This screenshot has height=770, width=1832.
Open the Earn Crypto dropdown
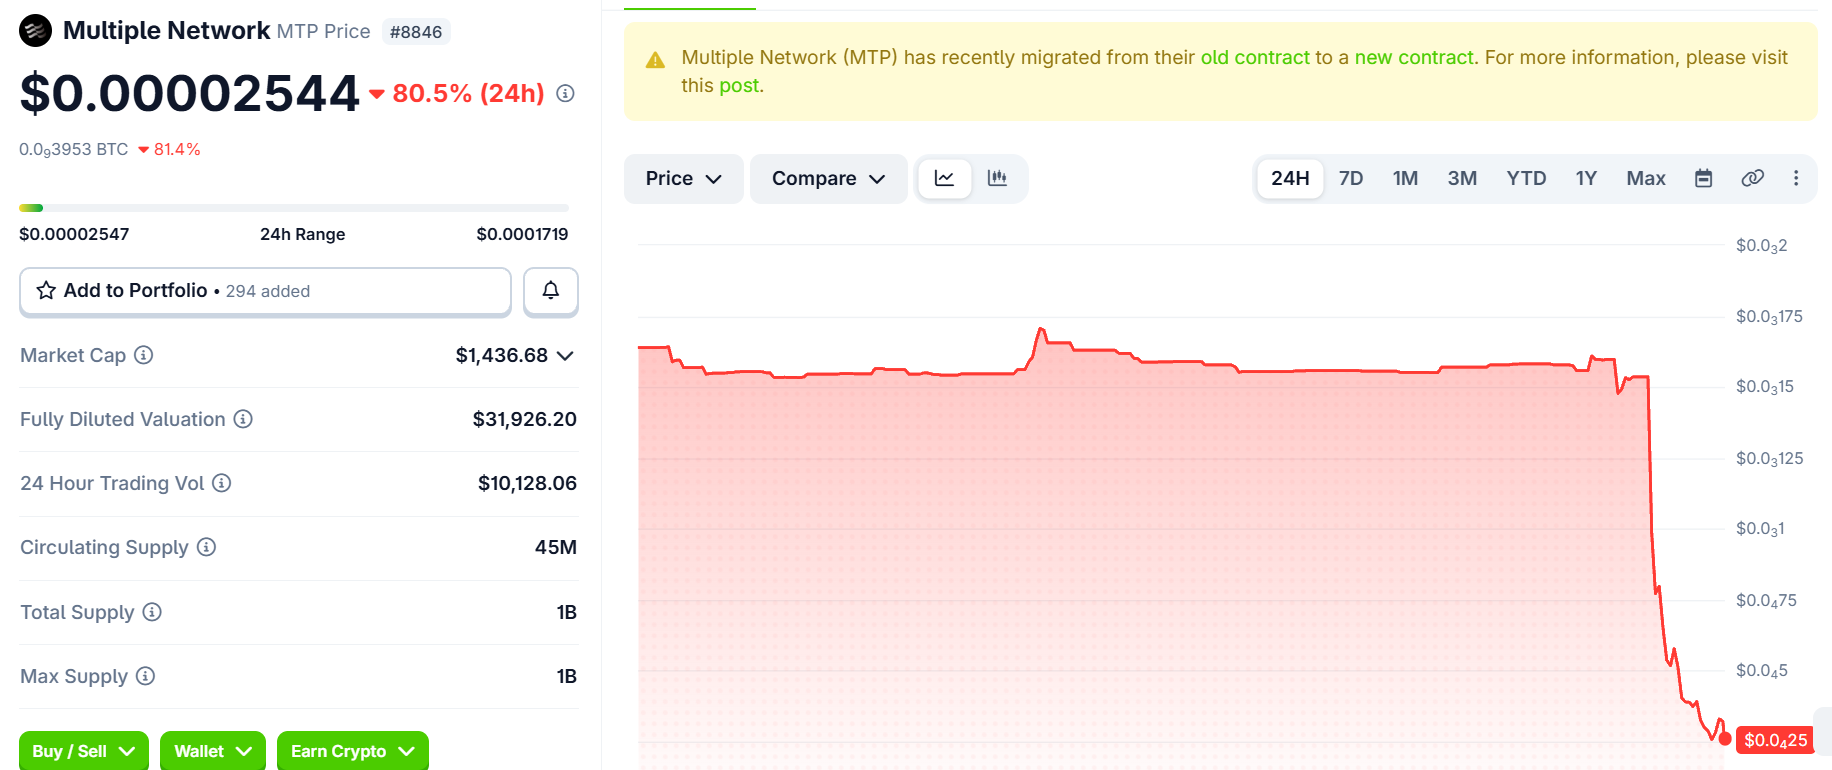[x=353, y=751]
